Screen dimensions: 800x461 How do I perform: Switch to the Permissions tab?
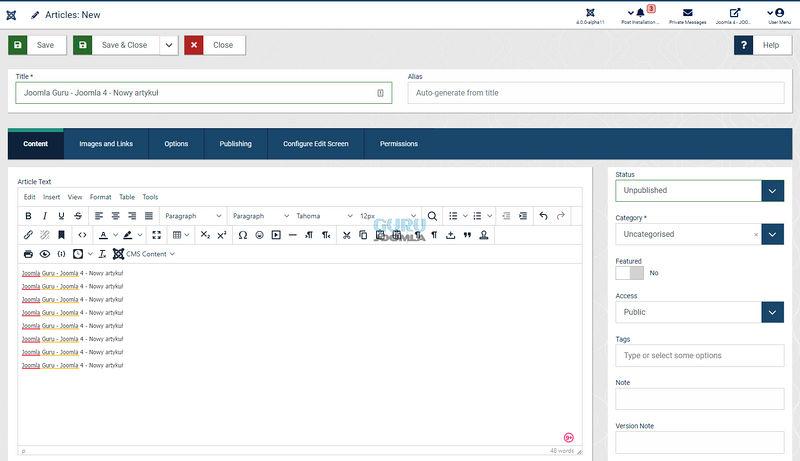[x=399, y=144]
